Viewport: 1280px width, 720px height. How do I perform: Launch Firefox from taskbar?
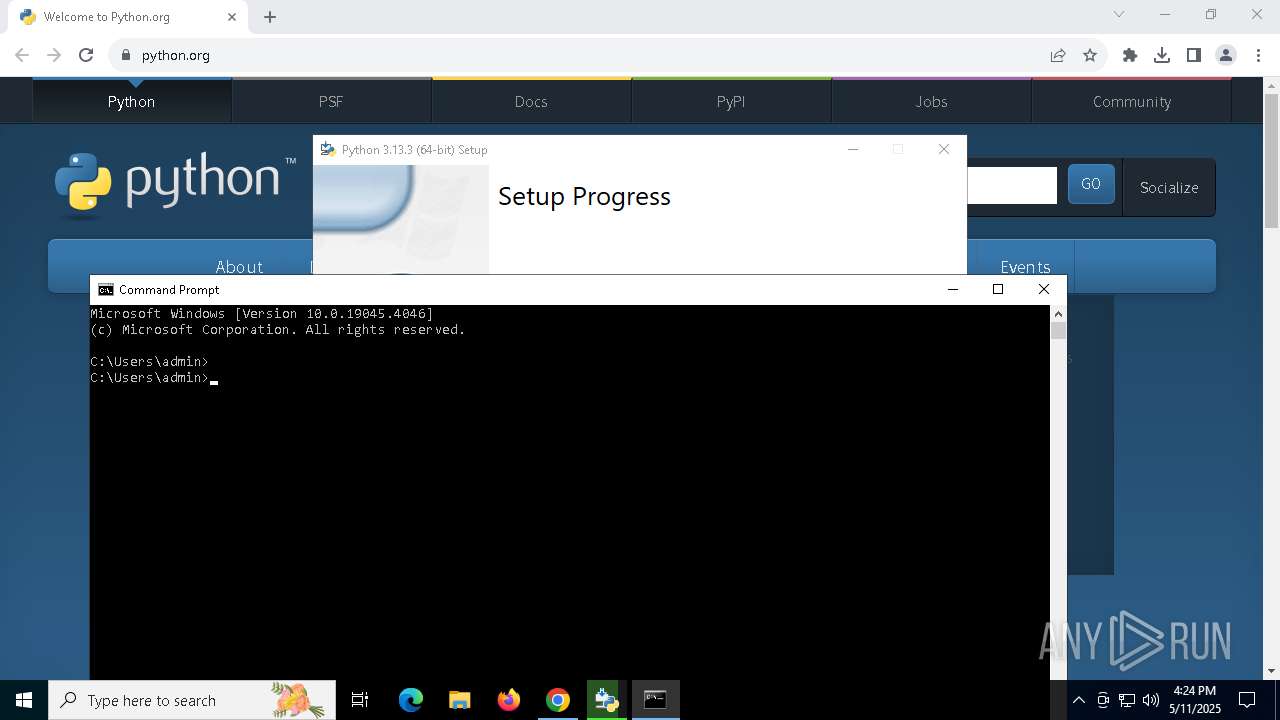[509, 700]
